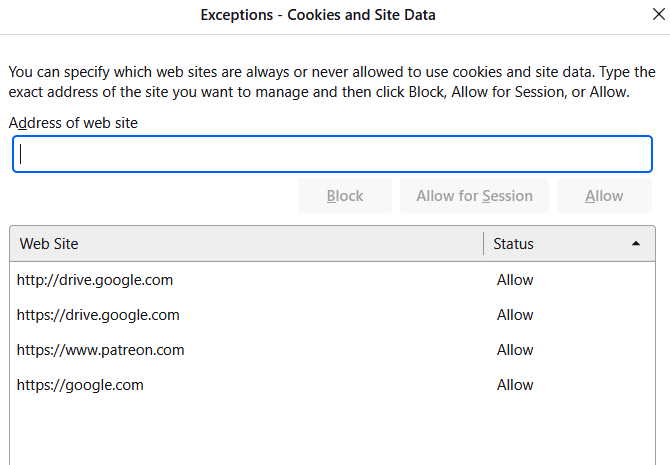Viewport: 670px width, 465px height.
Task: Toggle the sort direction arrow in Status header
Action: [x=636, y=243]
